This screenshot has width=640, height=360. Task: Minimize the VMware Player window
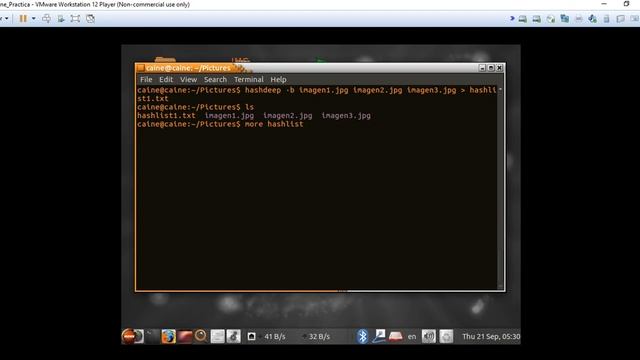(604, 4)
